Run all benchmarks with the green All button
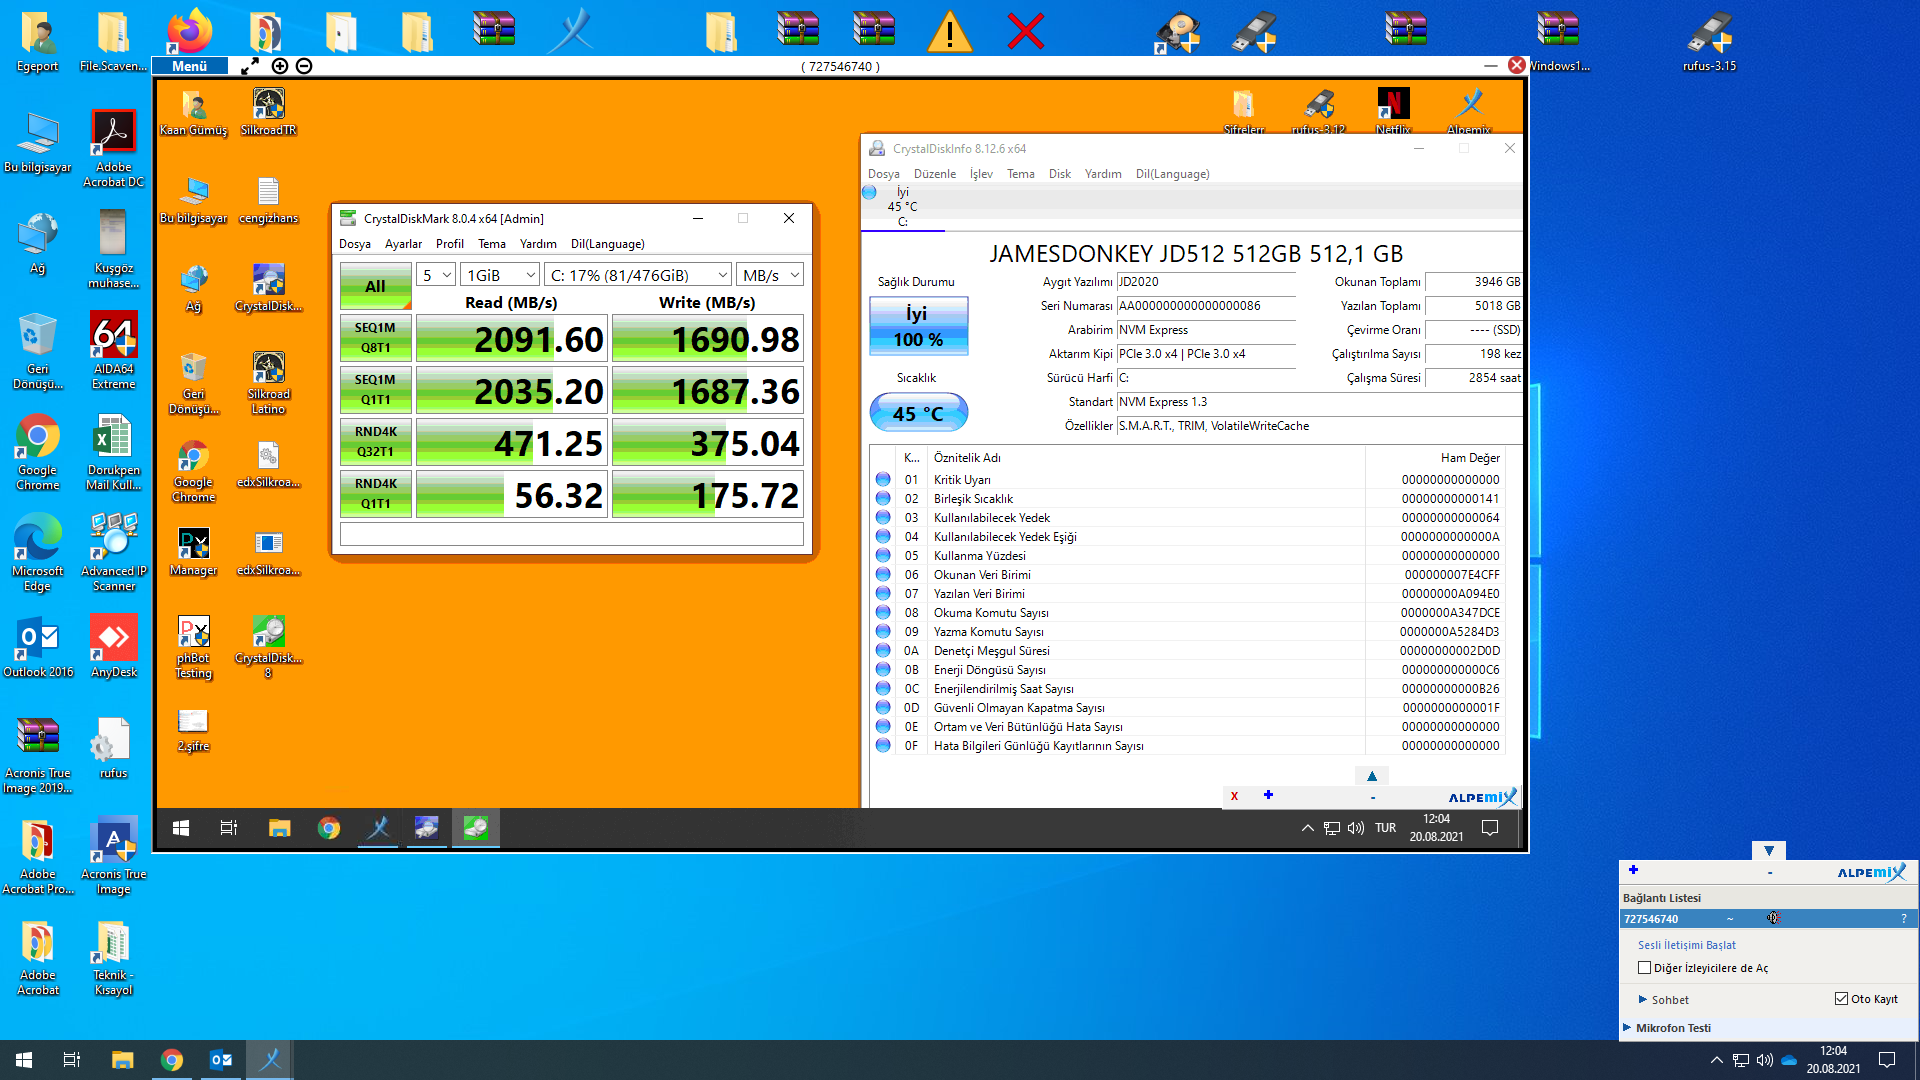The height and width of the screenshot is (1080, 1920). 375,286
